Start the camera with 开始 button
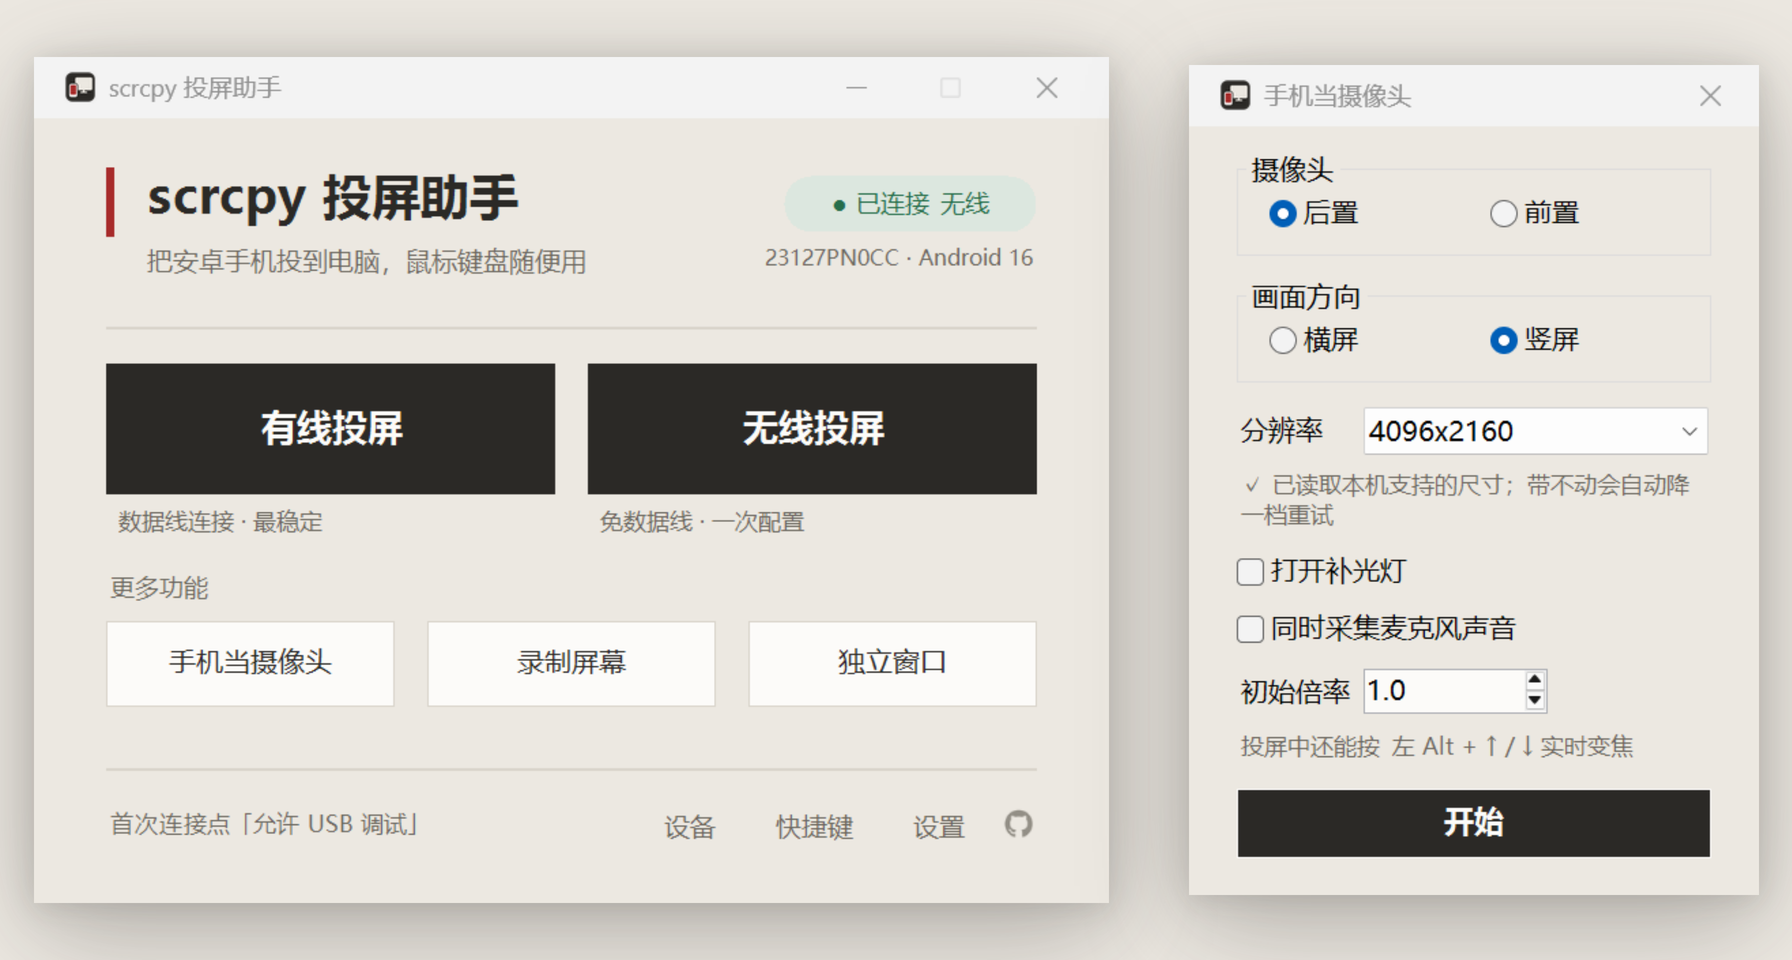The width and height of the screenshot is (1792, 960). click(x=1473, y=823)
